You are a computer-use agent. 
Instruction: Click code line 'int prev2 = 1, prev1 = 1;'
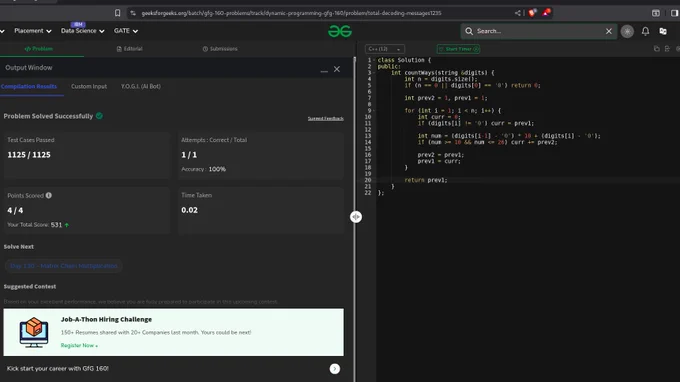coord(446,98)
